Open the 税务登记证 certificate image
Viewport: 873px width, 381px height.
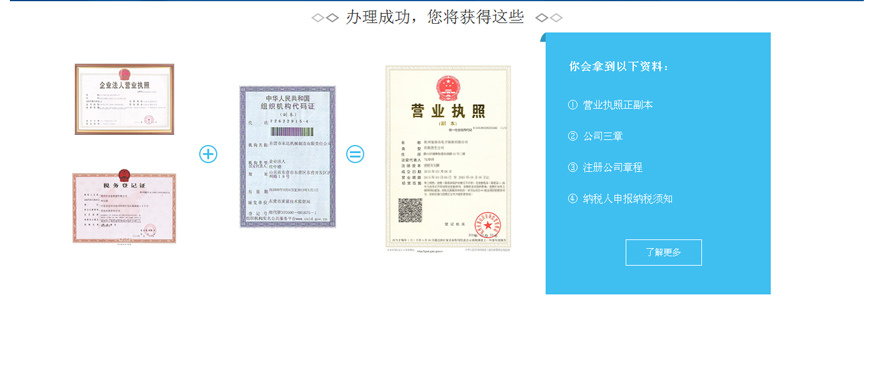[x=124, y=206]
